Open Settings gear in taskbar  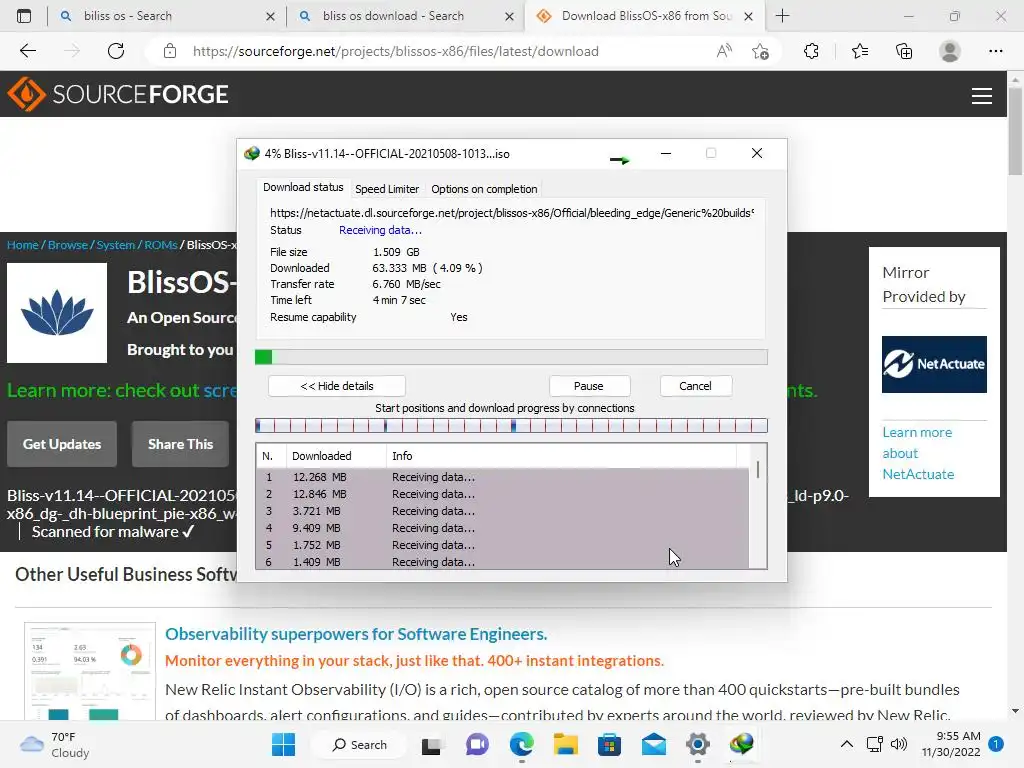(697, 744)
